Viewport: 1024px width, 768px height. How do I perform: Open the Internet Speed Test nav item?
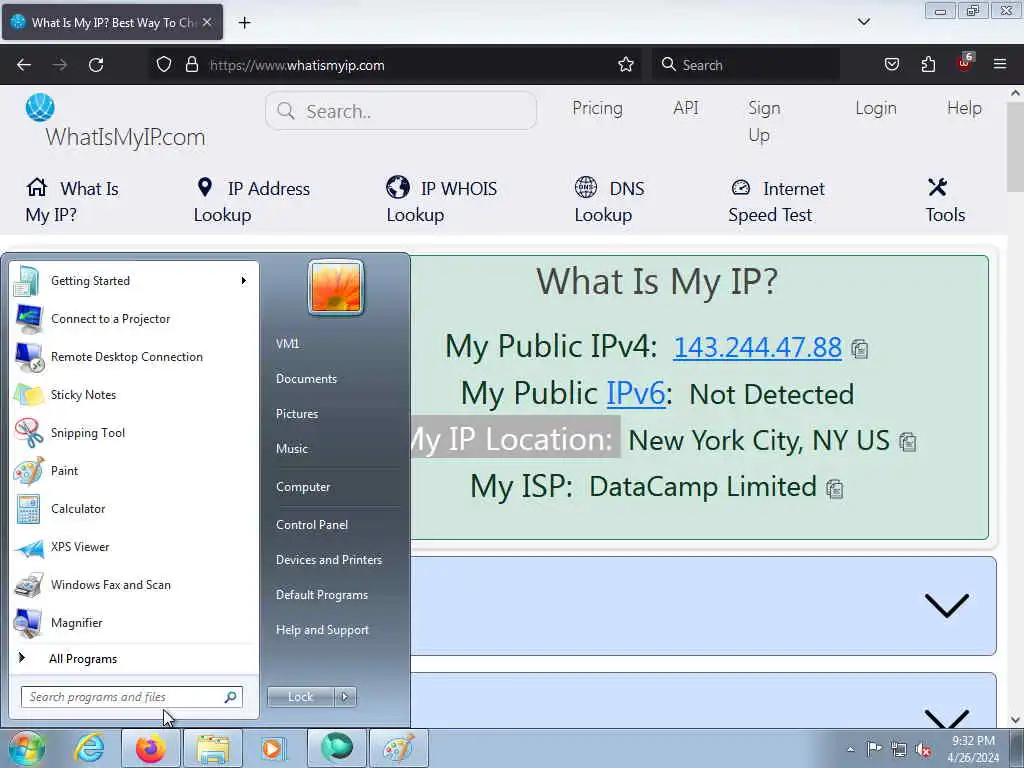tap(776, 201)
